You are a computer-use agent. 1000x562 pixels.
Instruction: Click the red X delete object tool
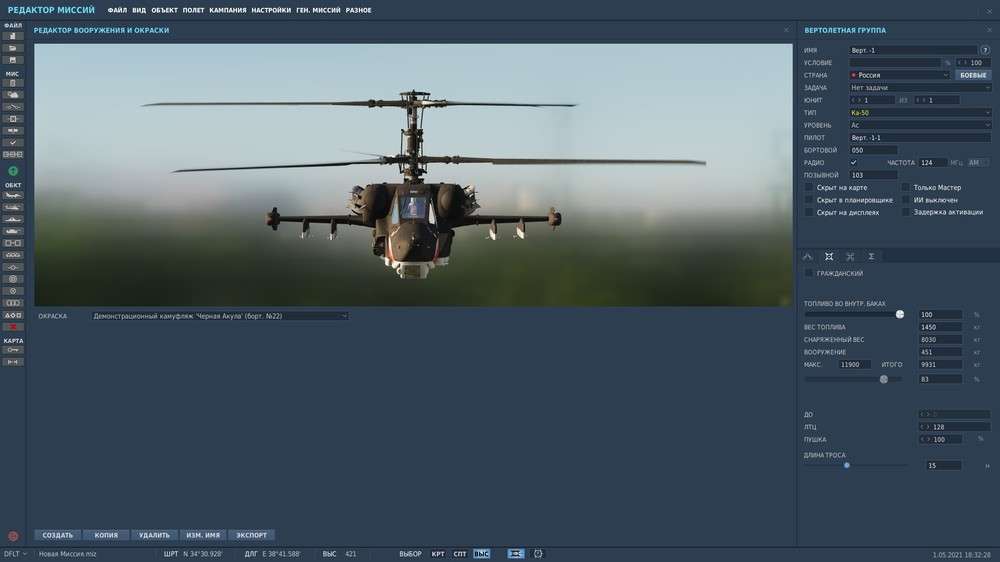[x=13, y=327]
